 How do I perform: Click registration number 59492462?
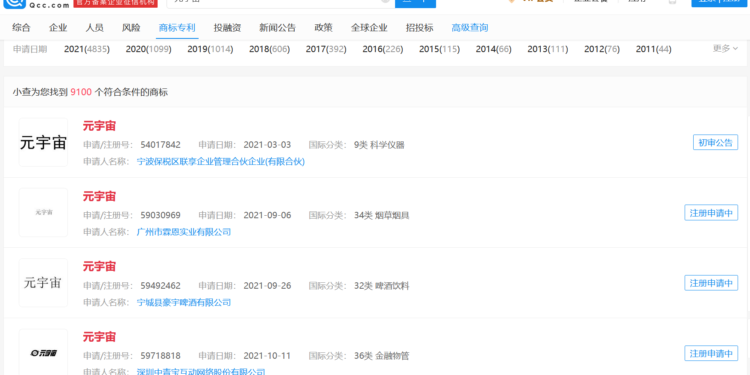[x=161, y=286]
